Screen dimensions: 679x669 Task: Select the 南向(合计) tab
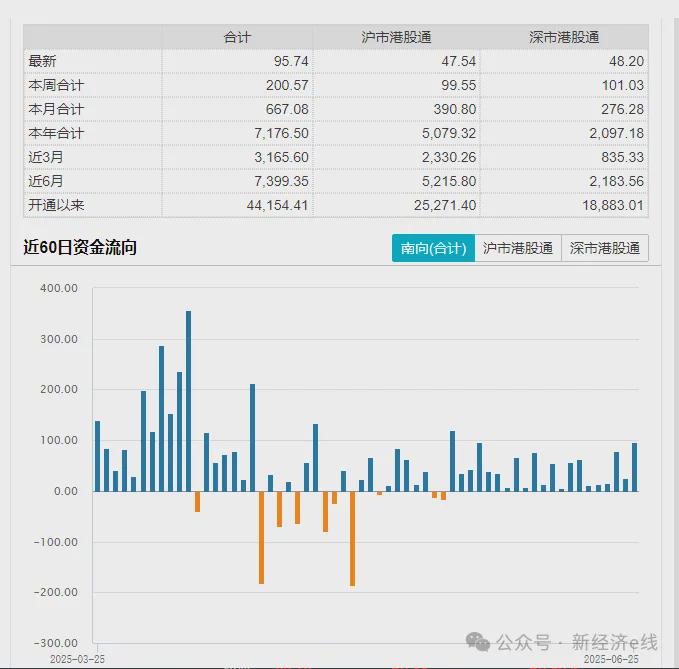pyautogui.click(x=433, y=248)
